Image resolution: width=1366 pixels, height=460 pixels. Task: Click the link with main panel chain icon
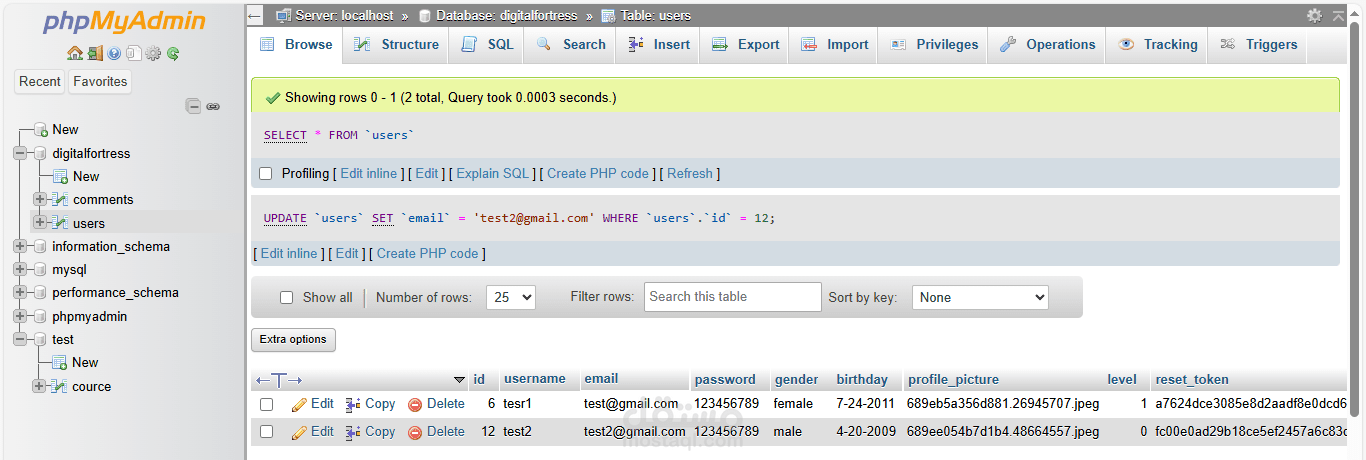213,106
